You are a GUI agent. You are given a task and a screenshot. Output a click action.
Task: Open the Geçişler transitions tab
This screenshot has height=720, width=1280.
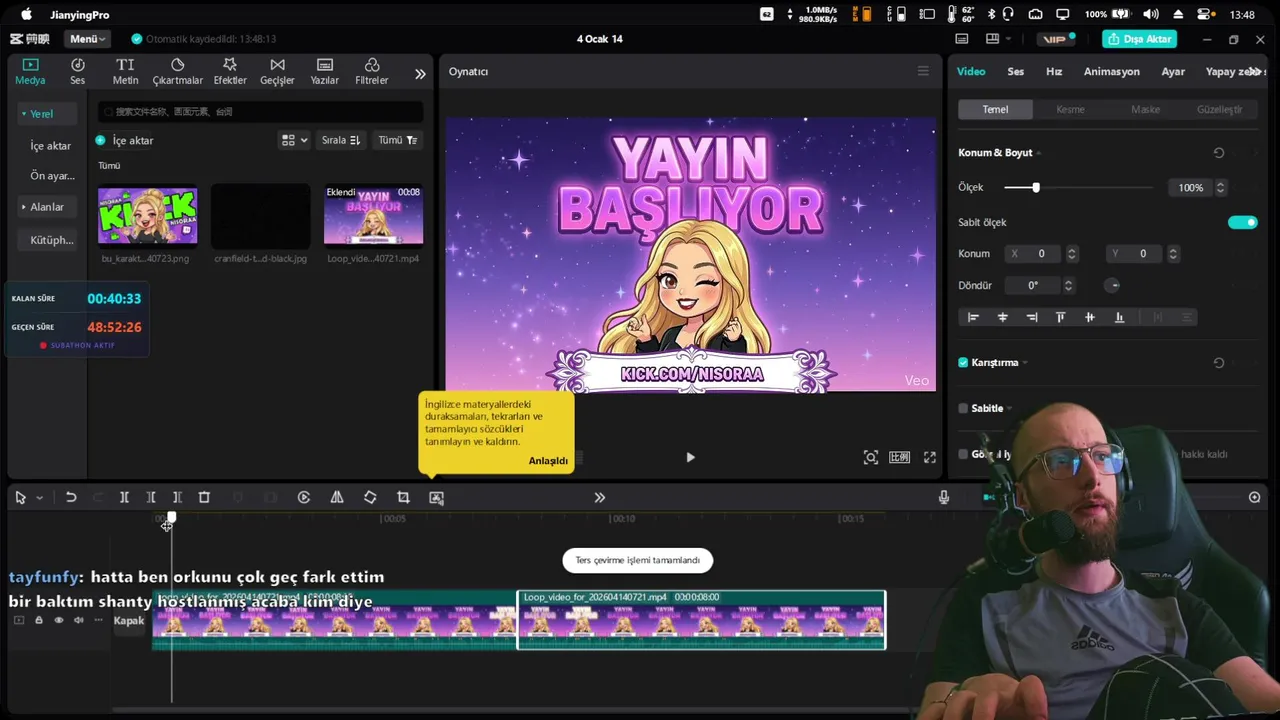click(x=277, y=71)
